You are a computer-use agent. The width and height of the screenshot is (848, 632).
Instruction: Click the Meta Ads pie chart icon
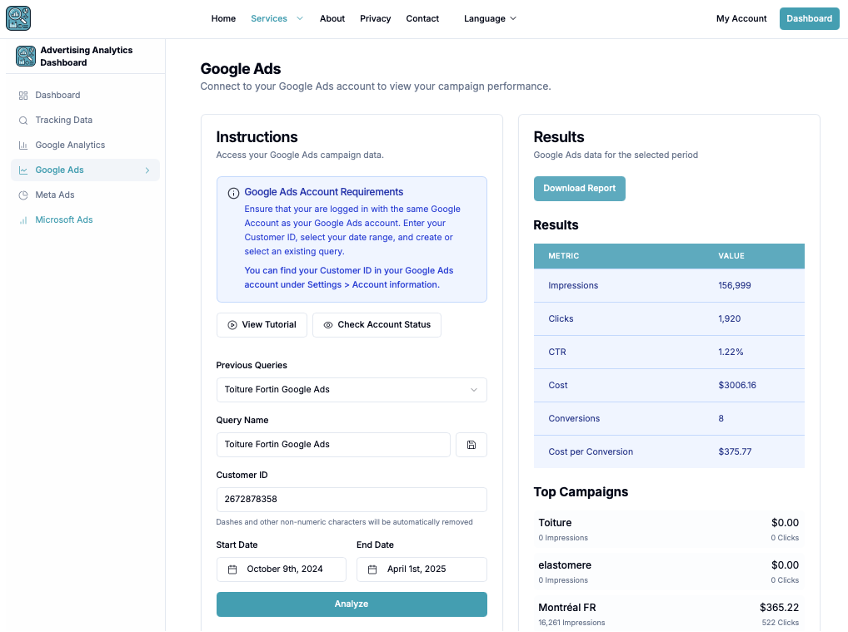click(23, 195)
